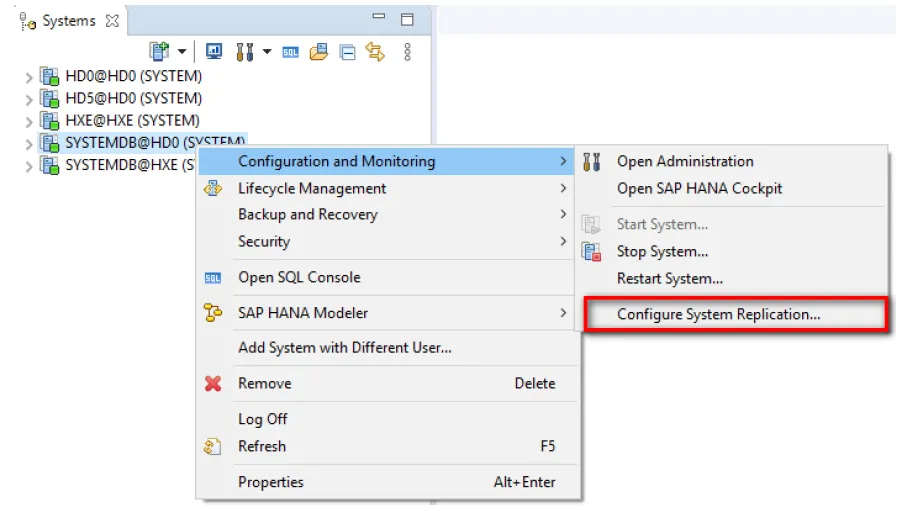Open Properties from the context menu
The width and height of the screenshot is (920, 519).
[386, 482]
